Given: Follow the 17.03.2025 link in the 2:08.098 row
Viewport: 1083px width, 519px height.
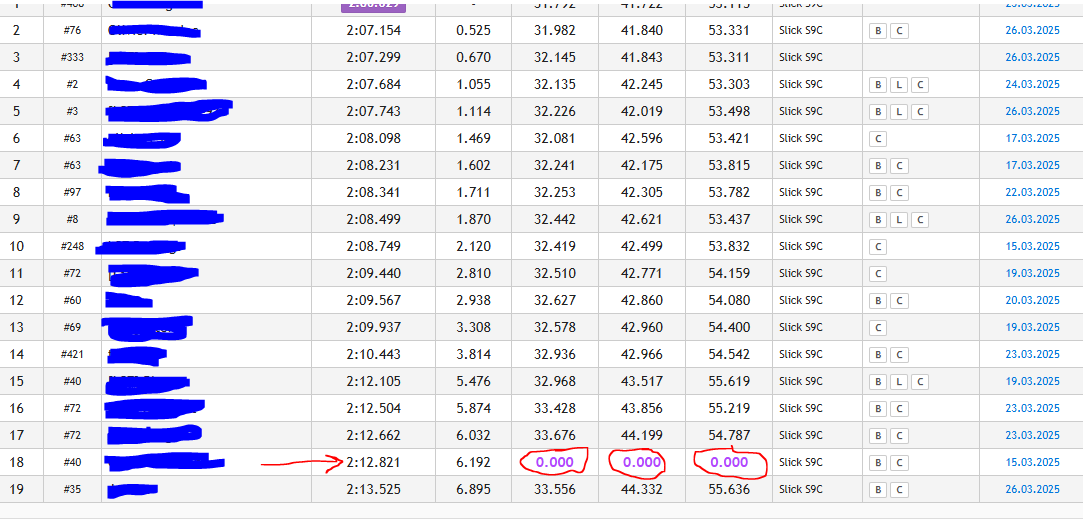Looking at the screenshot, I should [1033, 139].
